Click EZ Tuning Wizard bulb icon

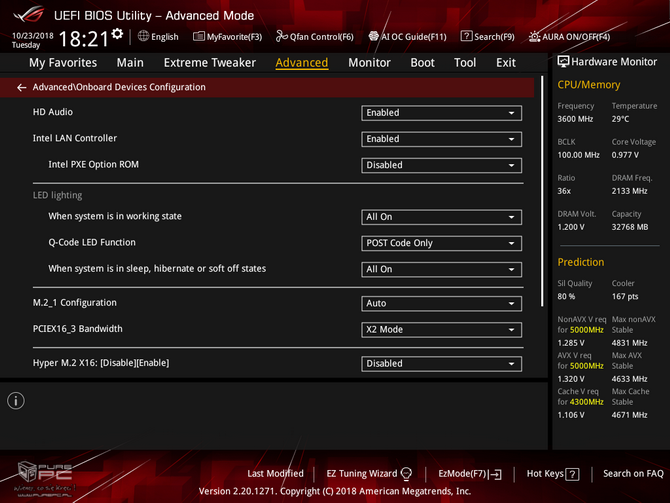pos(406,474)
